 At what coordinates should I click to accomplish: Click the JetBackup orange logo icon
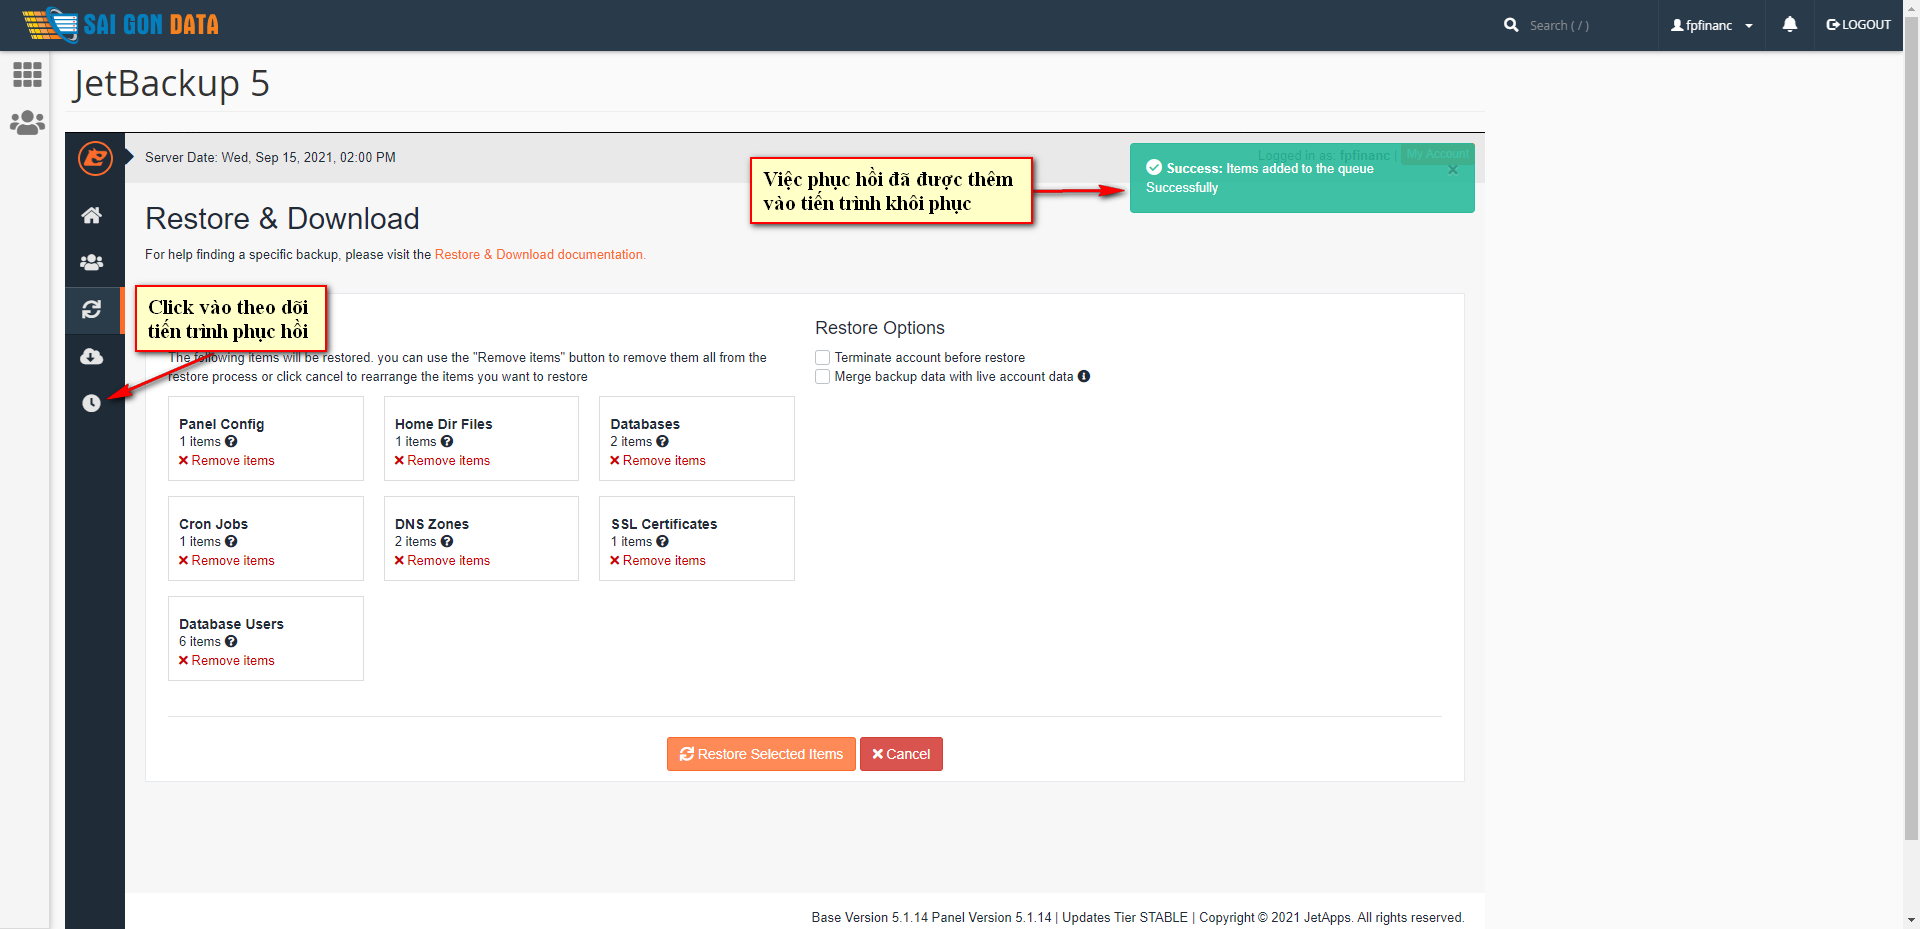(x=95, y=157)
